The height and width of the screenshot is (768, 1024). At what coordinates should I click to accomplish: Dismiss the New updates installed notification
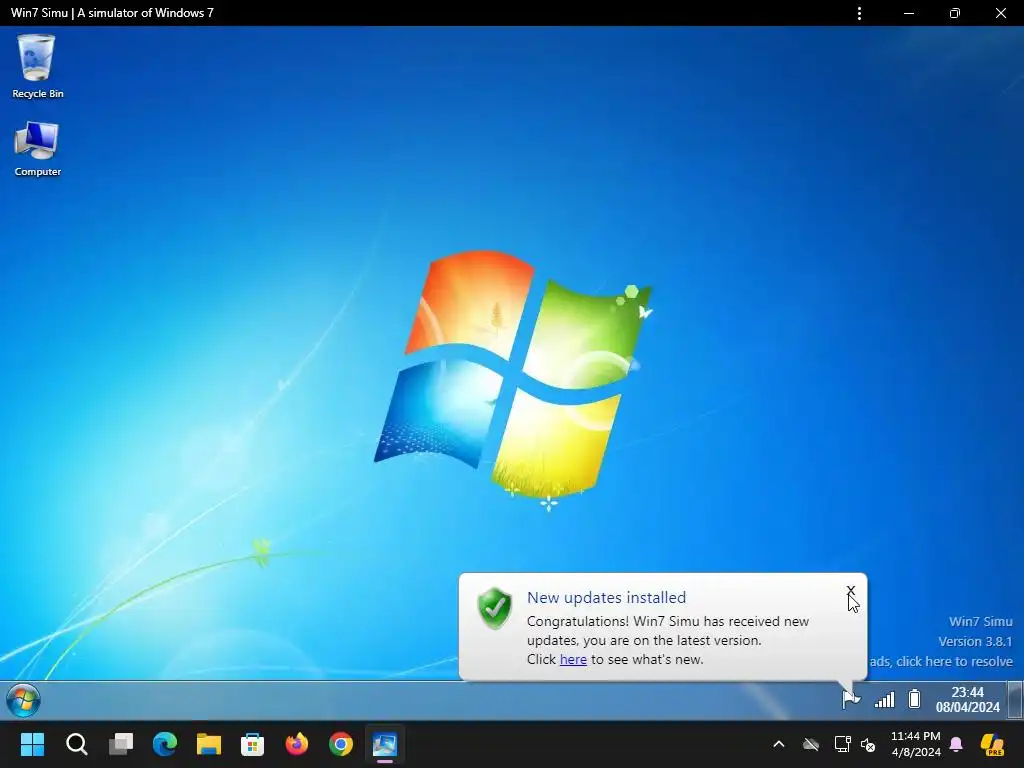(x=850, y=590)
